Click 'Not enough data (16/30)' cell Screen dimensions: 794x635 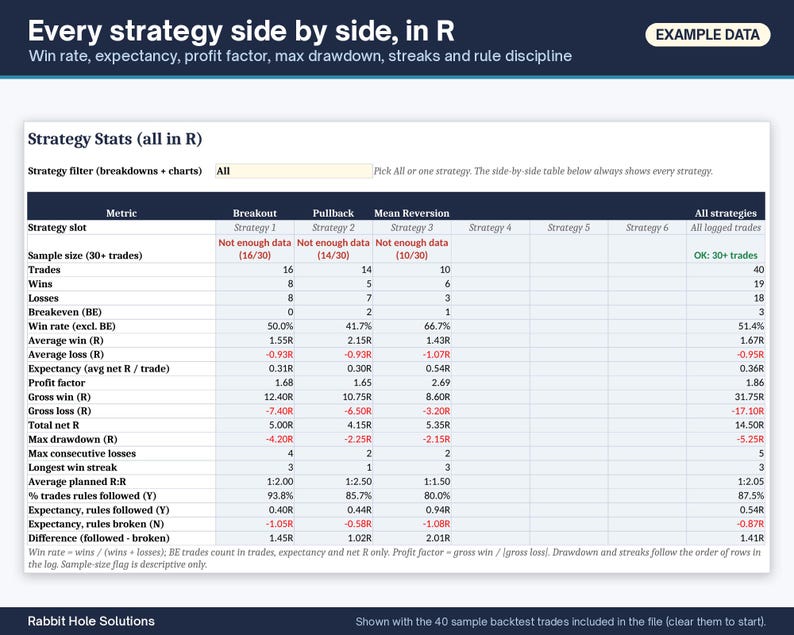coord(255,249)
